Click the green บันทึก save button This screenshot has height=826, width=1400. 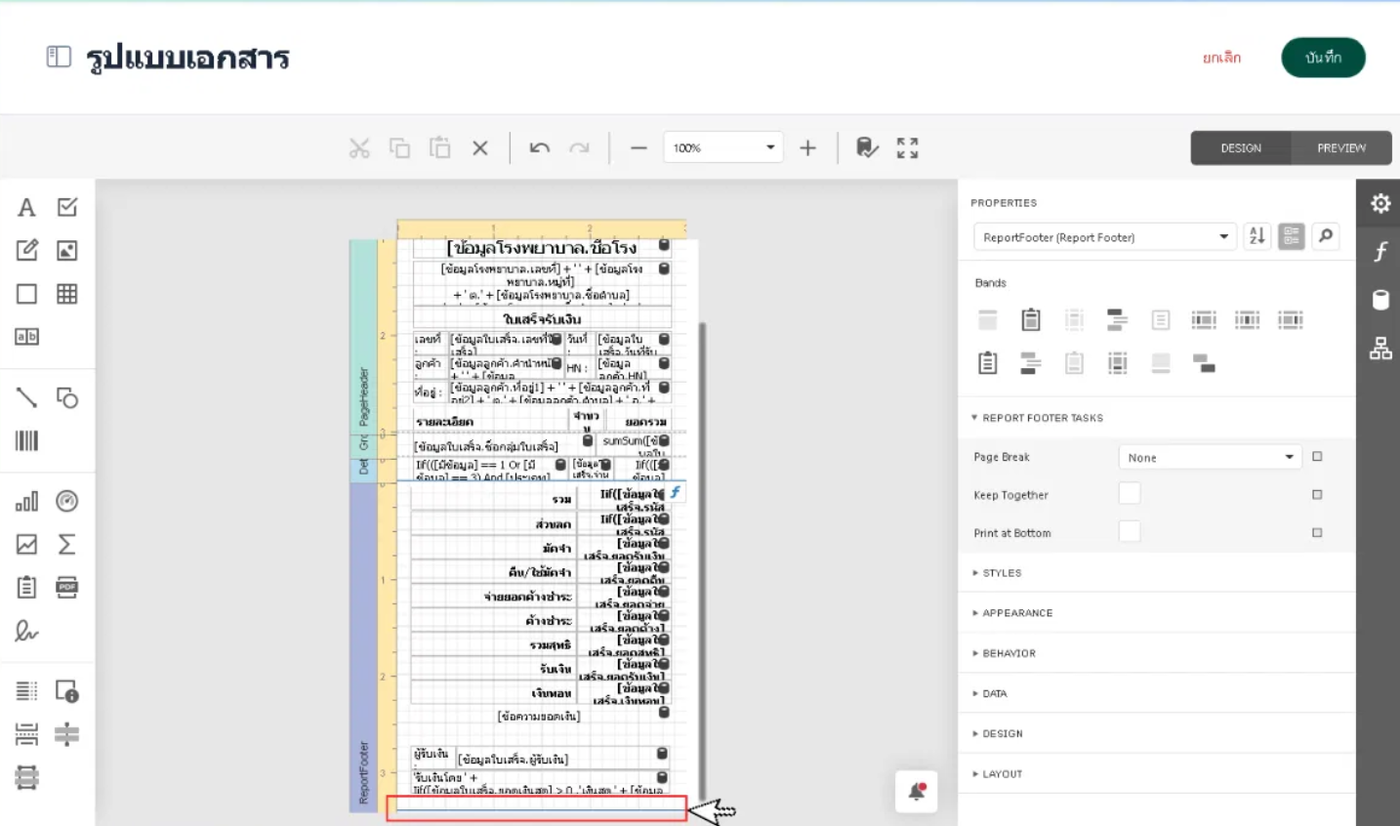1322,58
